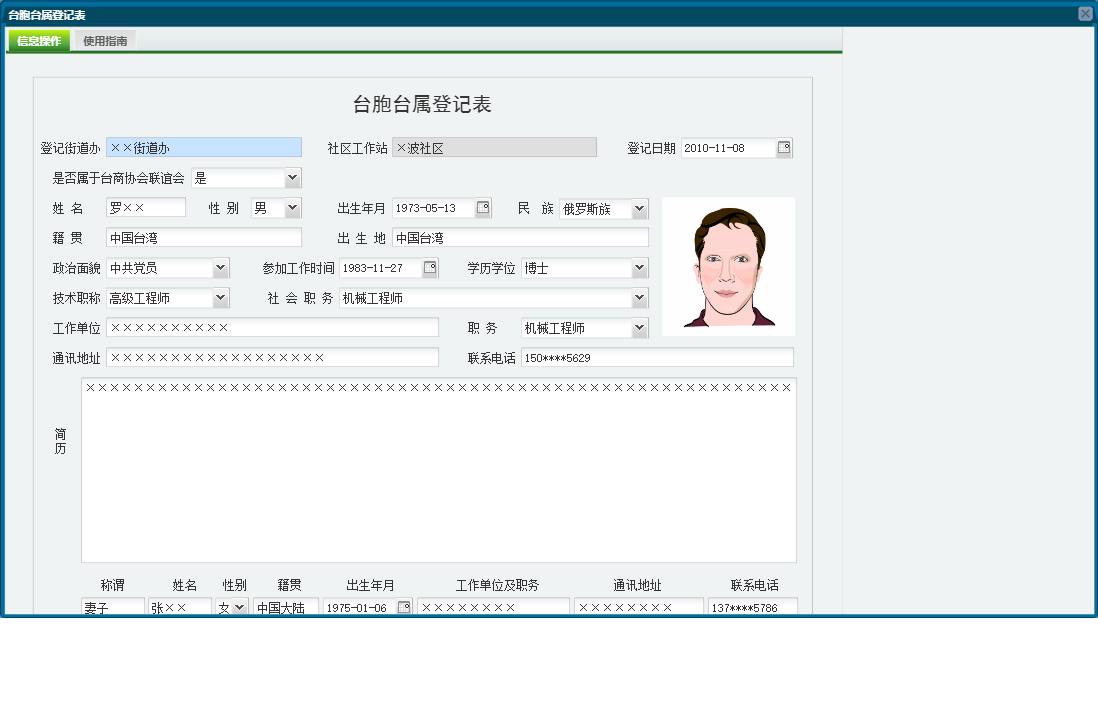The height and width of the screenshot is (727, 1098).
Task: Click into the 联系电话 field
Action: click(656, 357)
